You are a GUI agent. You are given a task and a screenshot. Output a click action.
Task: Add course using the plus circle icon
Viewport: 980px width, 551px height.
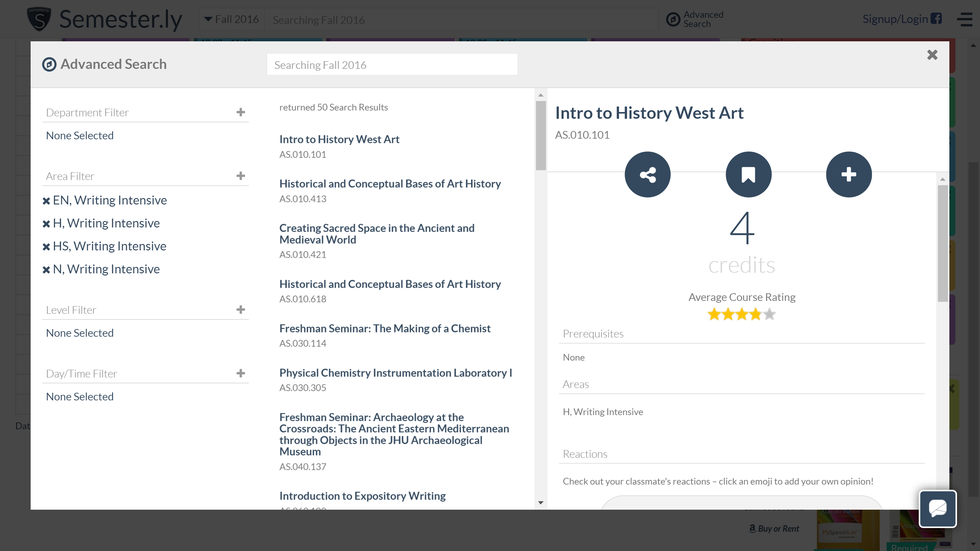(848, 175)
